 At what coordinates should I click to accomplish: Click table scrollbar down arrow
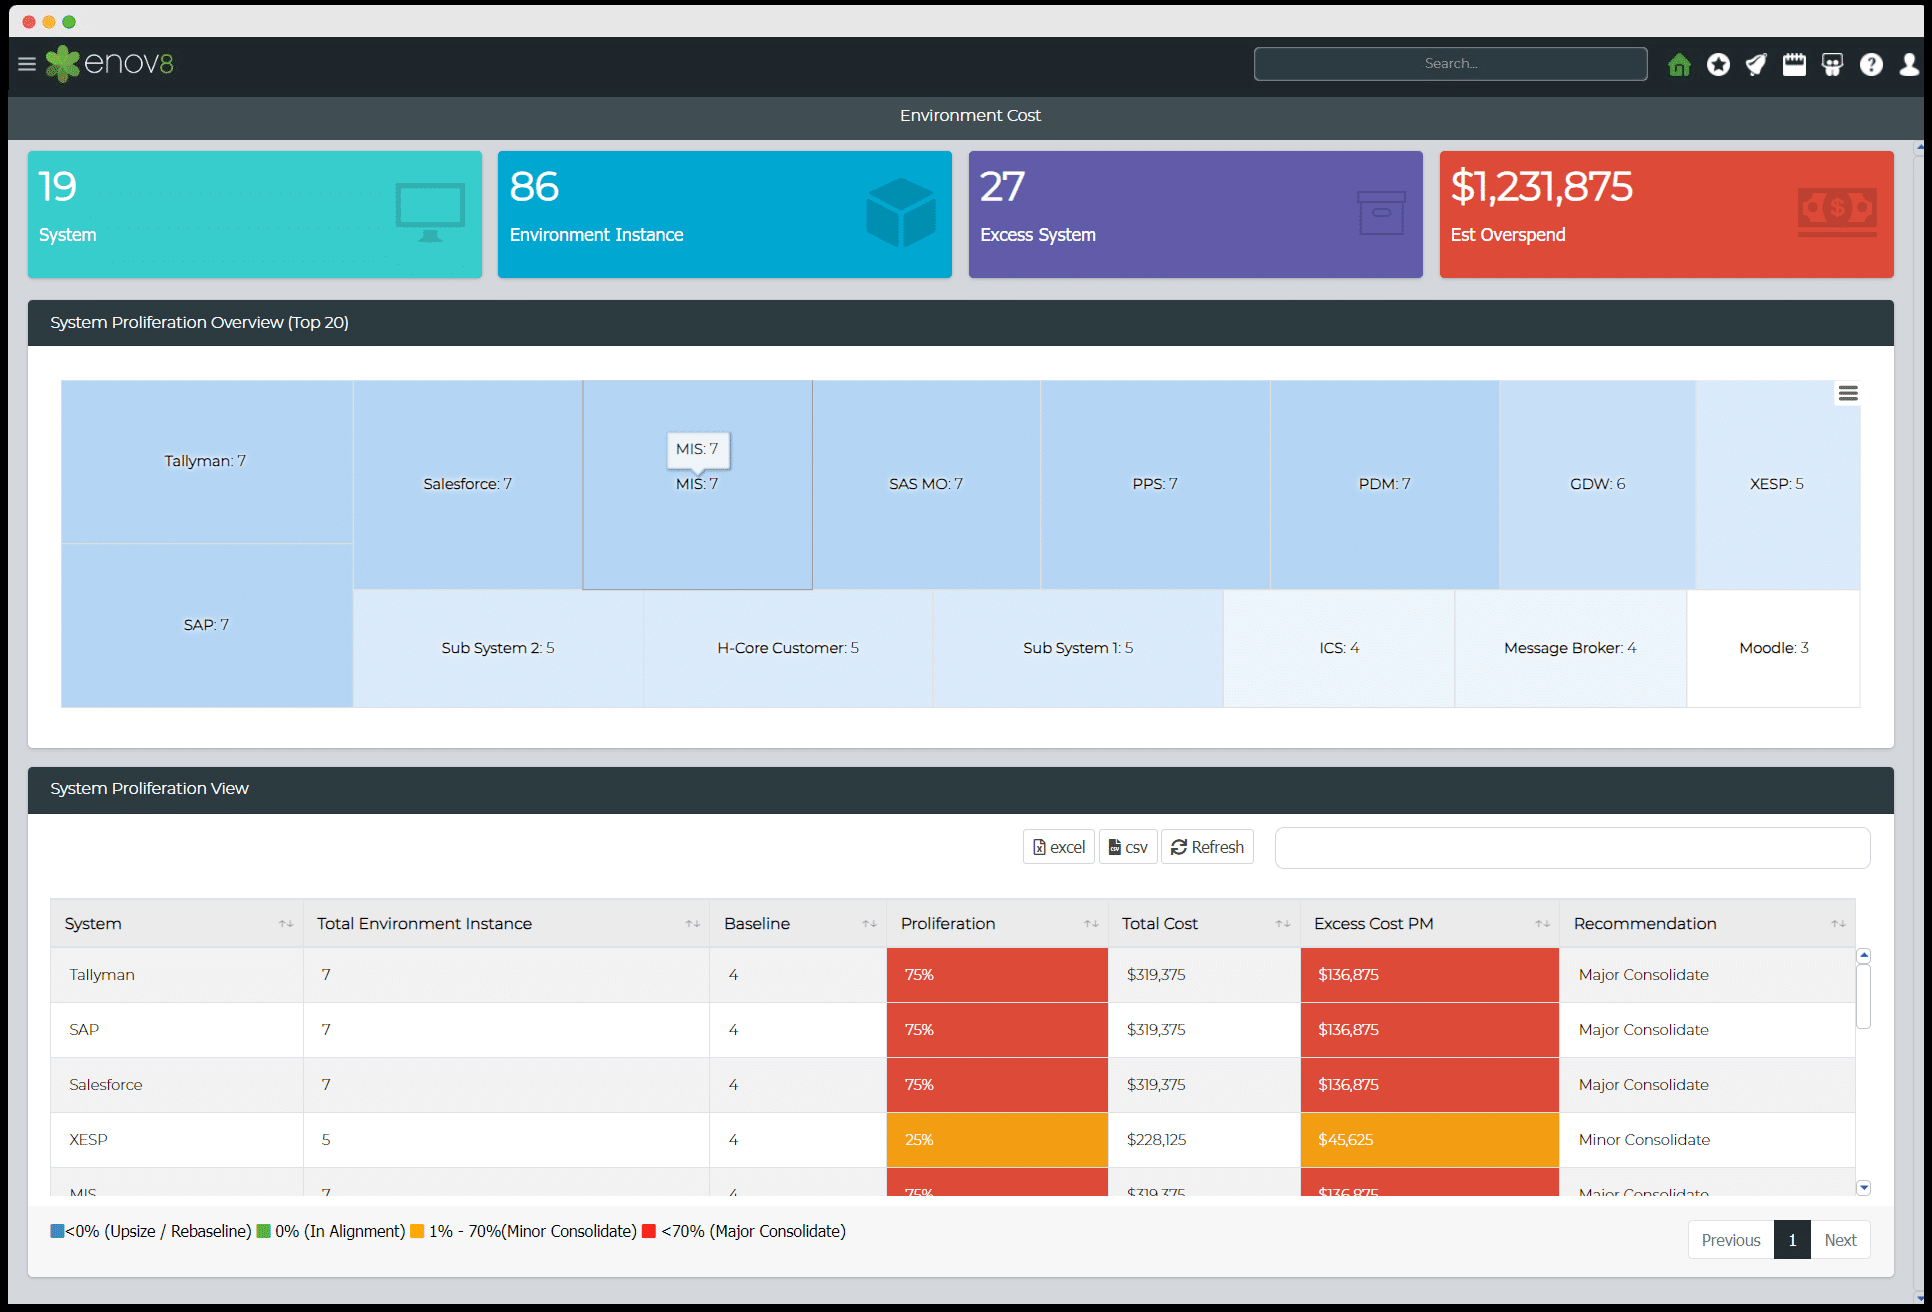coord(1863,1188)
